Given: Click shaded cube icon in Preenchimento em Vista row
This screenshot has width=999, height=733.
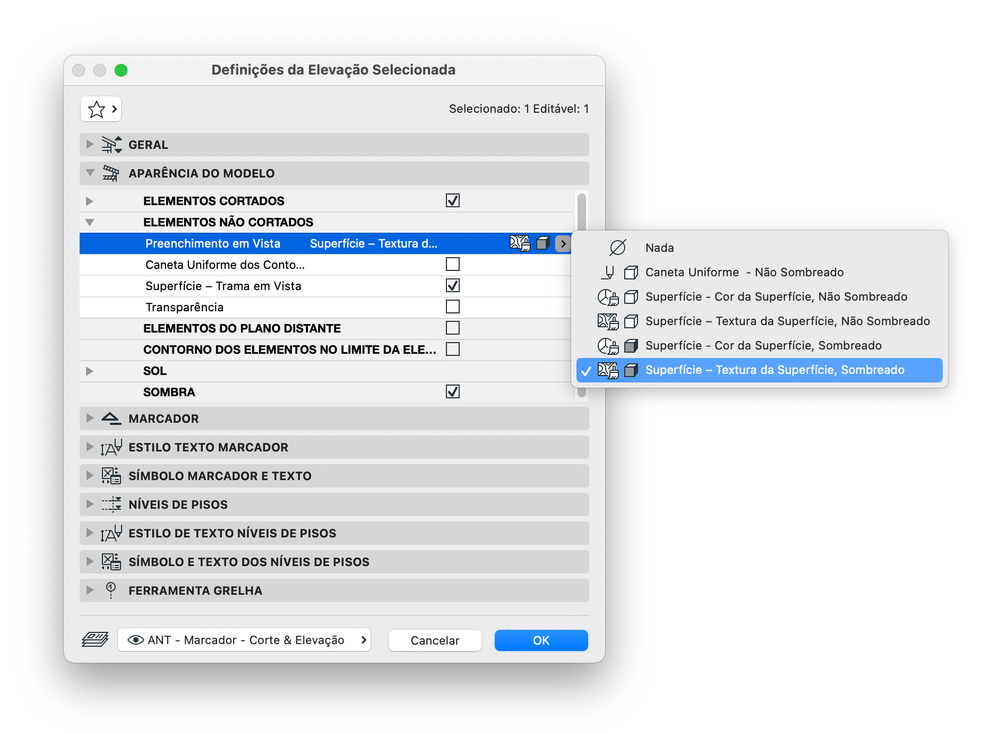Looking at the screenshot, I should click(542, 243).
